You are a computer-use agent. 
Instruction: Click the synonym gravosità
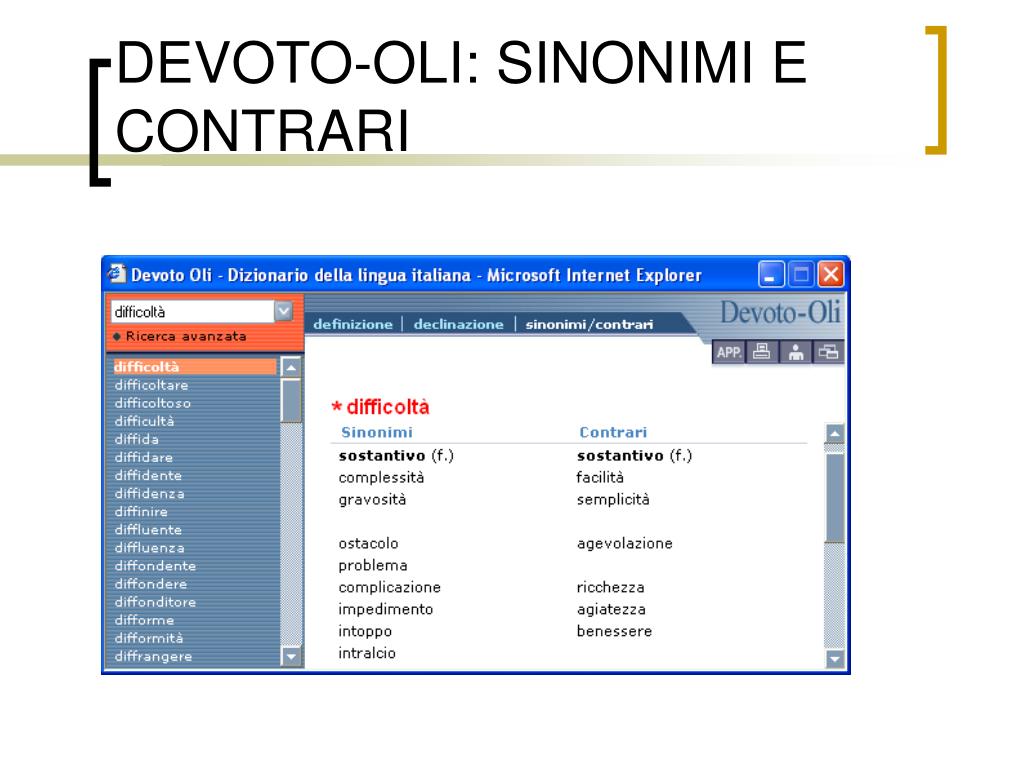click(372, 500)
